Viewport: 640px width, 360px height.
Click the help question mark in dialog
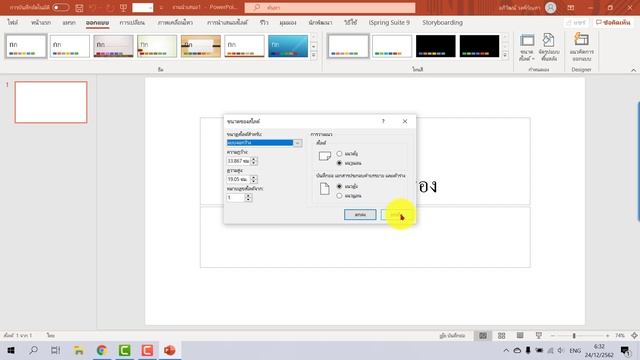(x=383, y=121)
